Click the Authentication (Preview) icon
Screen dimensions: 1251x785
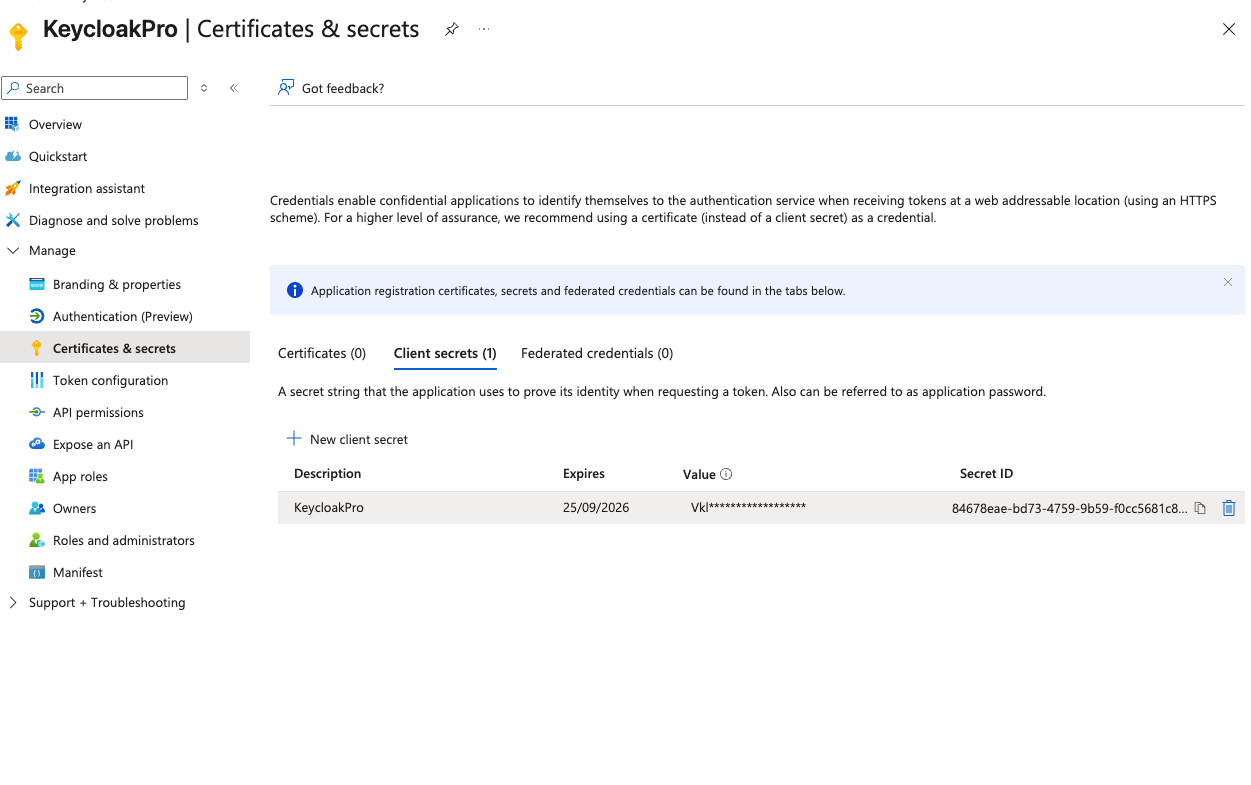(37, 316)
